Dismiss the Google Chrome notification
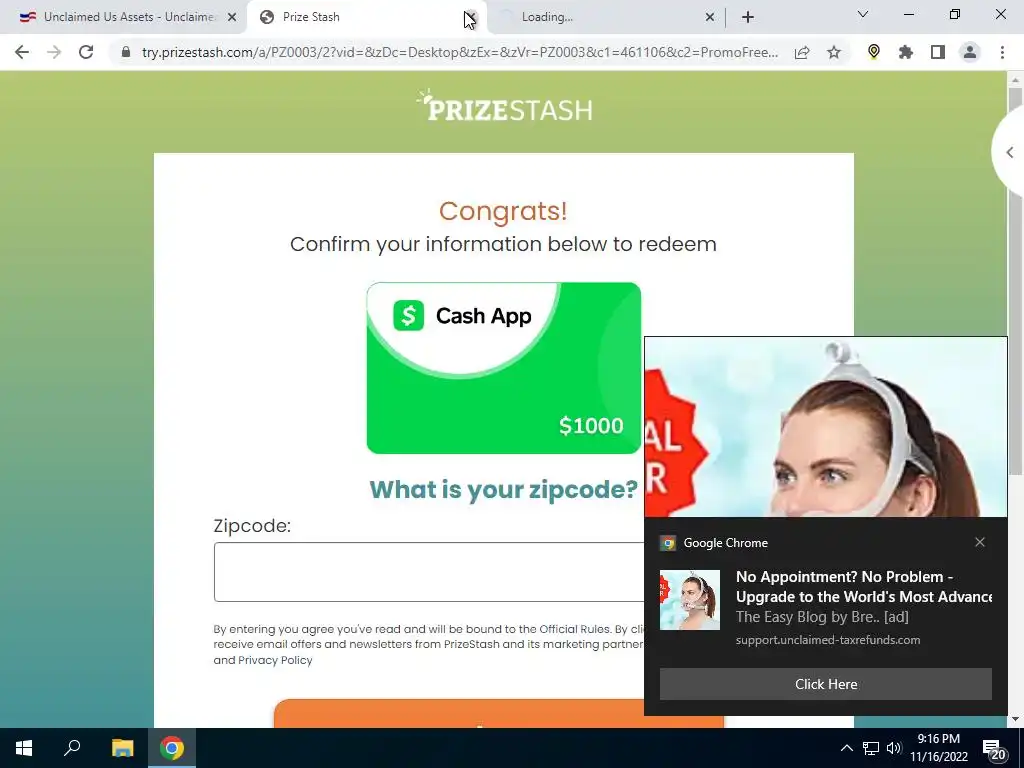Image resolution: width=1024 pixels, height=768 pixels. coord(980,542)
